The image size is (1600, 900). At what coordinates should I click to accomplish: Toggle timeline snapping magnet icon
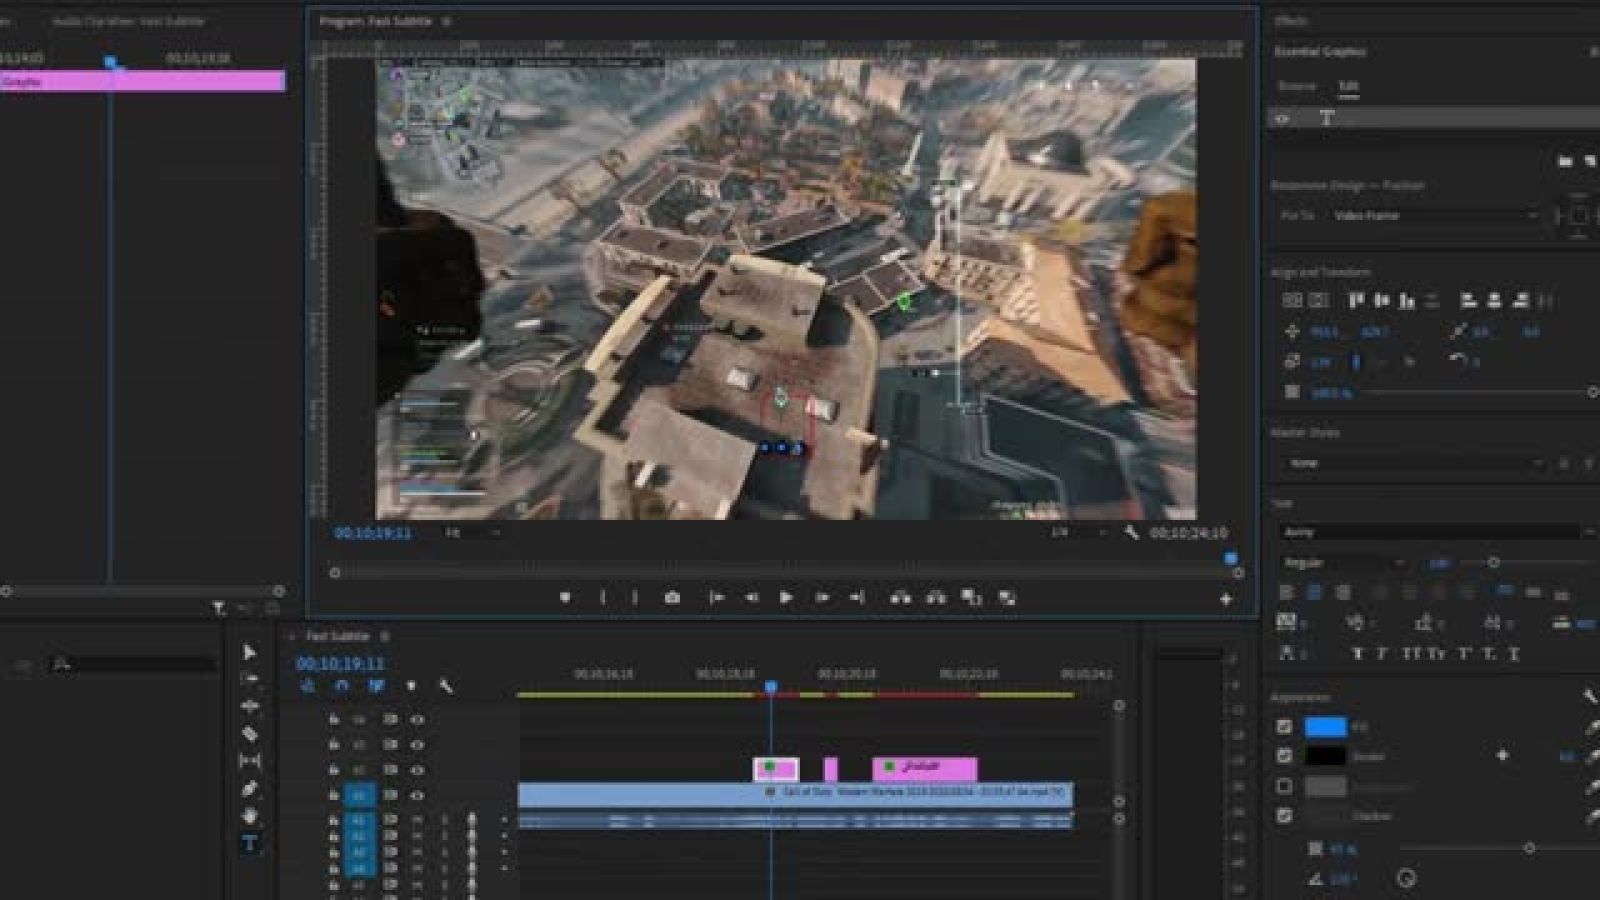pyautogui.click(x=342, y=686)
